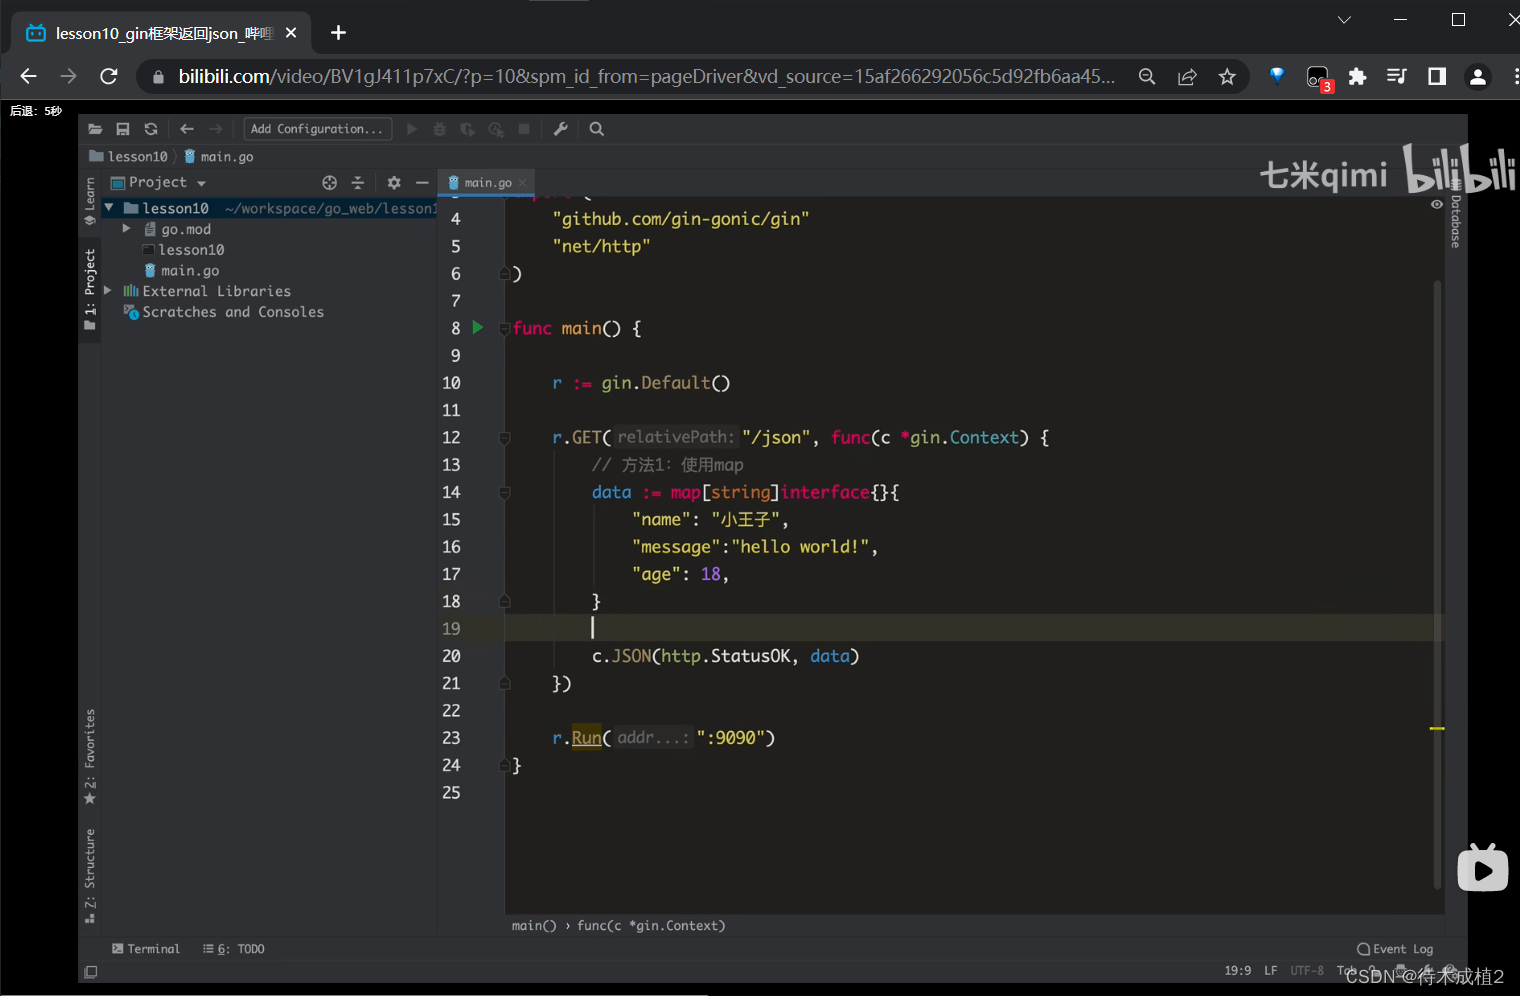Click the Synchronize refresh icon in IDE toolbar
Viewport: 1520px width, 996px height.
coord(151,129)
